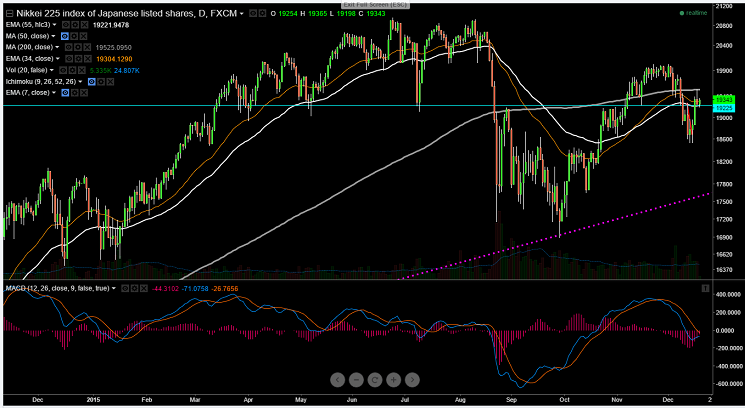Toggle visibility of EMA (34, close)

pyautogui.click(x=69, y=59)
